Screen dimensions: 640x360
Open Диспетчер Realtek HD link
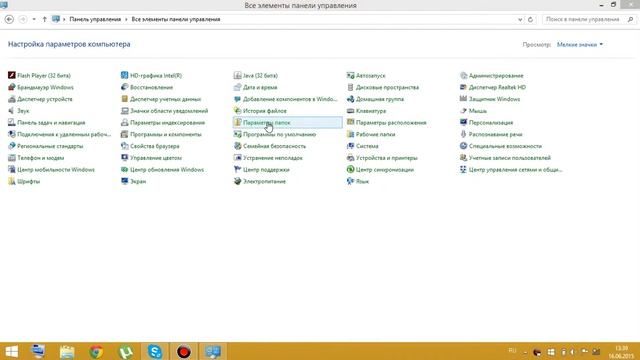pyautogui.click(x=497, y=87)
